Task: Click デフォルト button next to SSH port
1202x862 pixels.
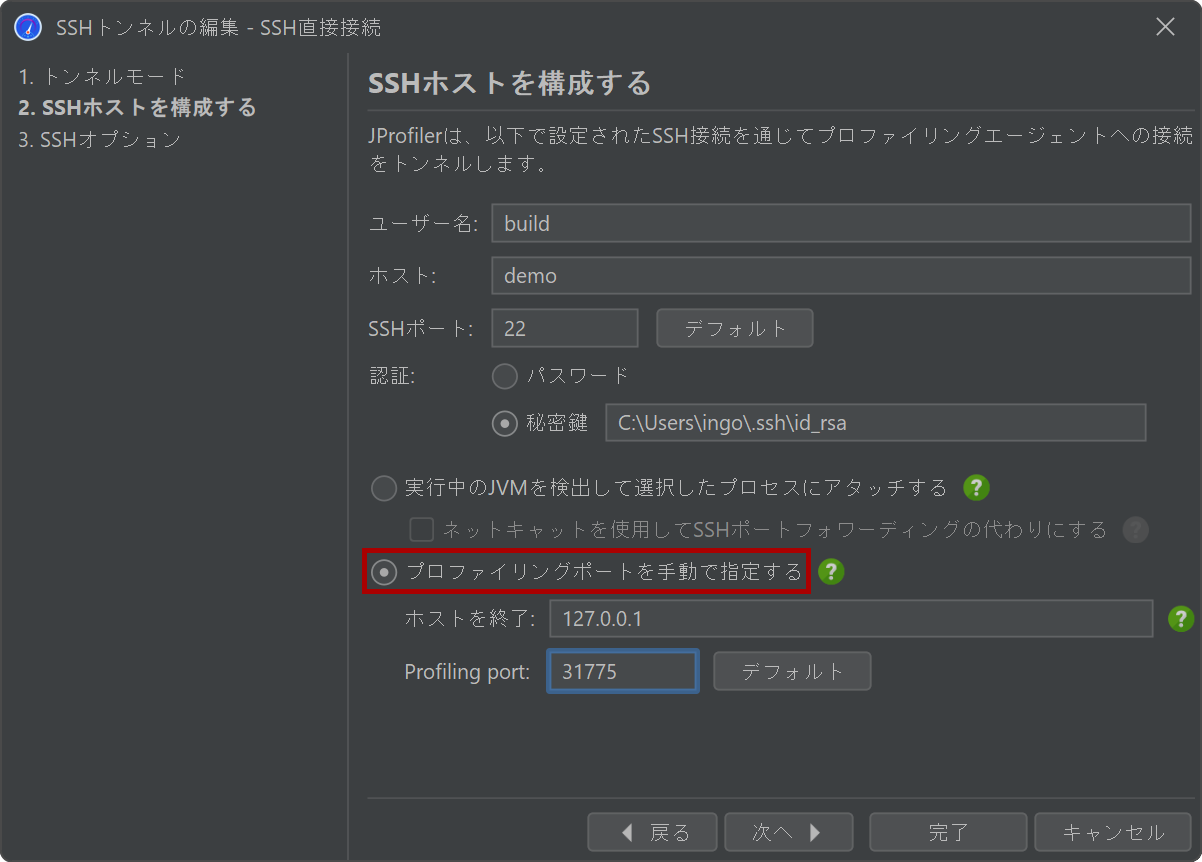Action: (735, 328)
